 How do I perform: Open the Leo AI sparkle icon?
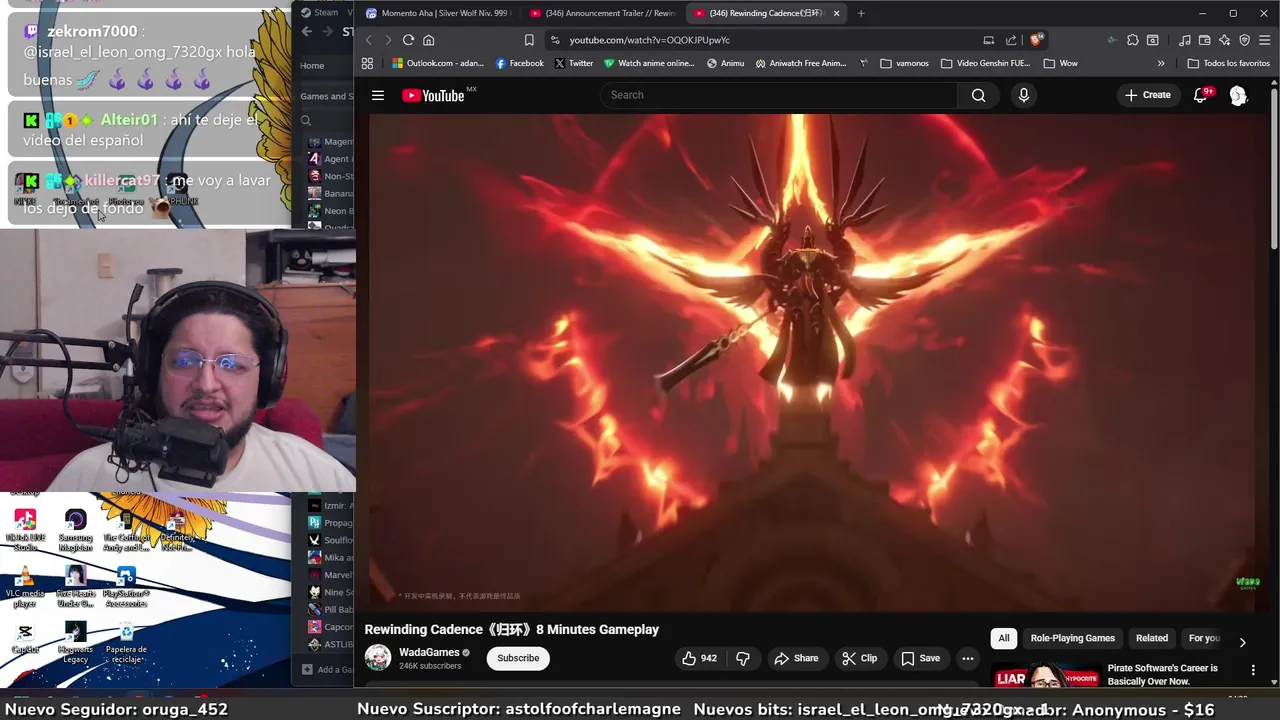tap(1224, 40)
